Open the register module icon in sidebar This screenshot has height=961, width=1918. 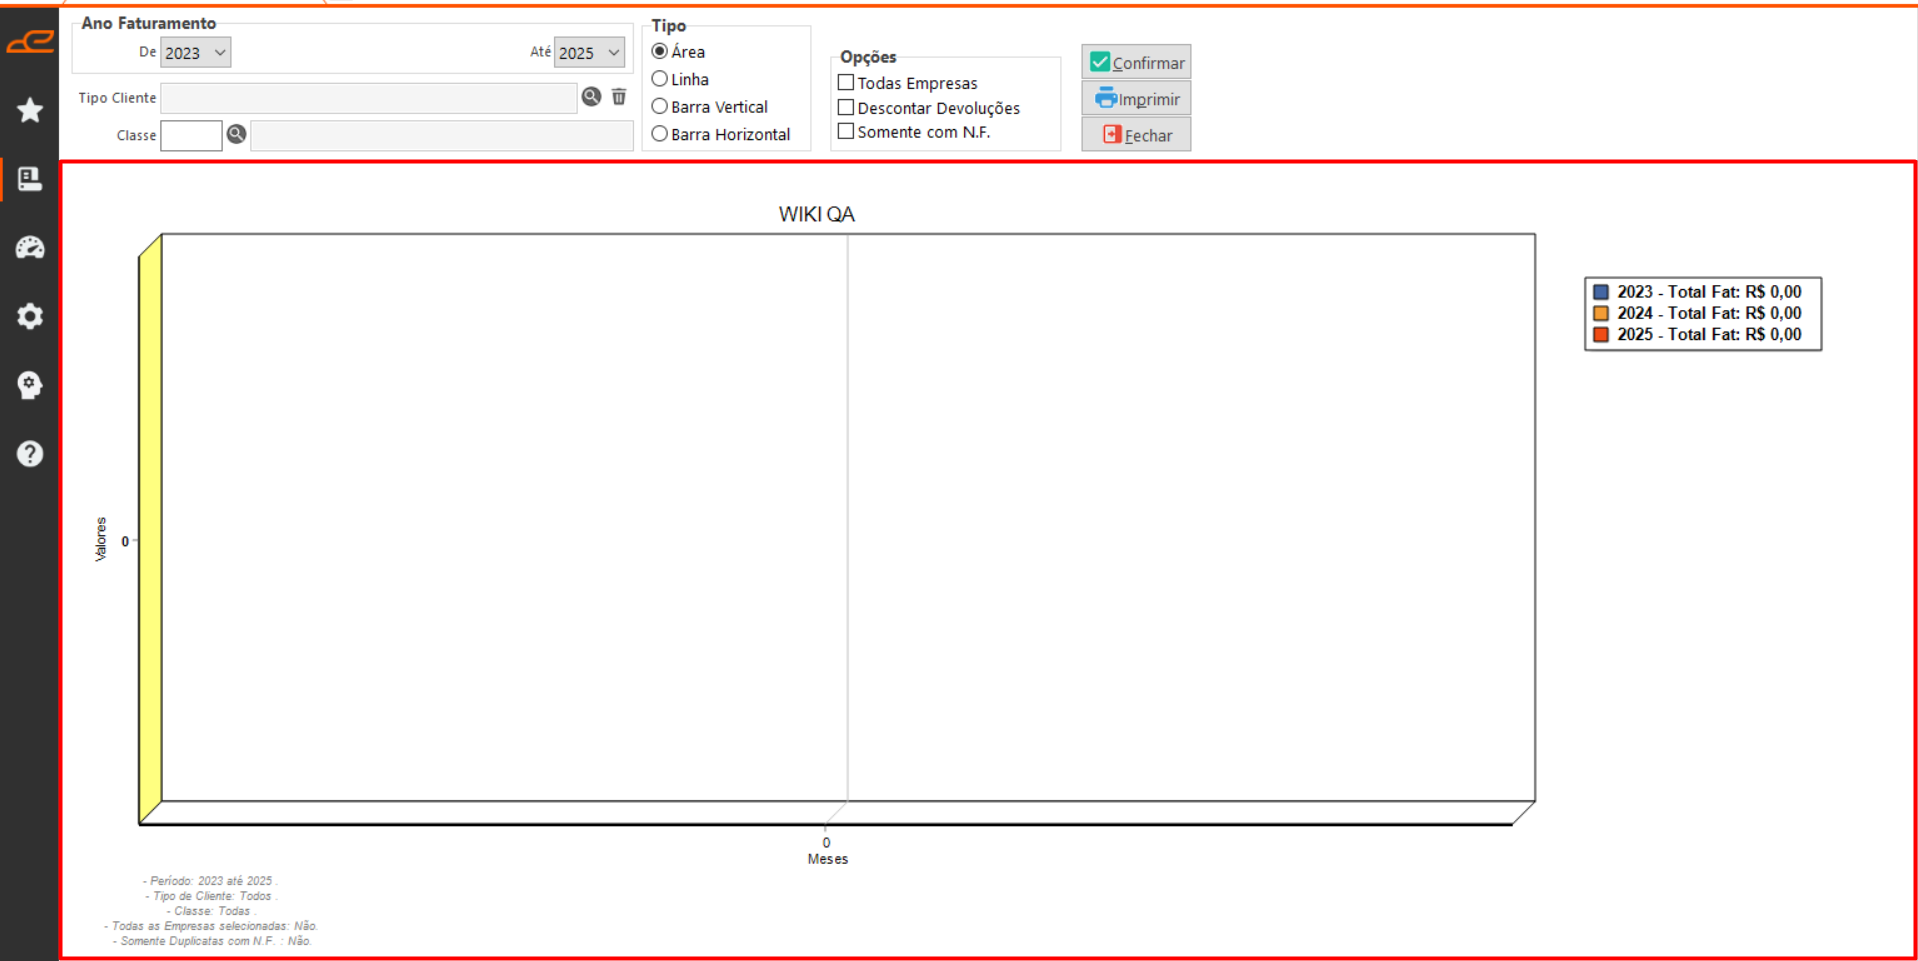pos(30,179)
